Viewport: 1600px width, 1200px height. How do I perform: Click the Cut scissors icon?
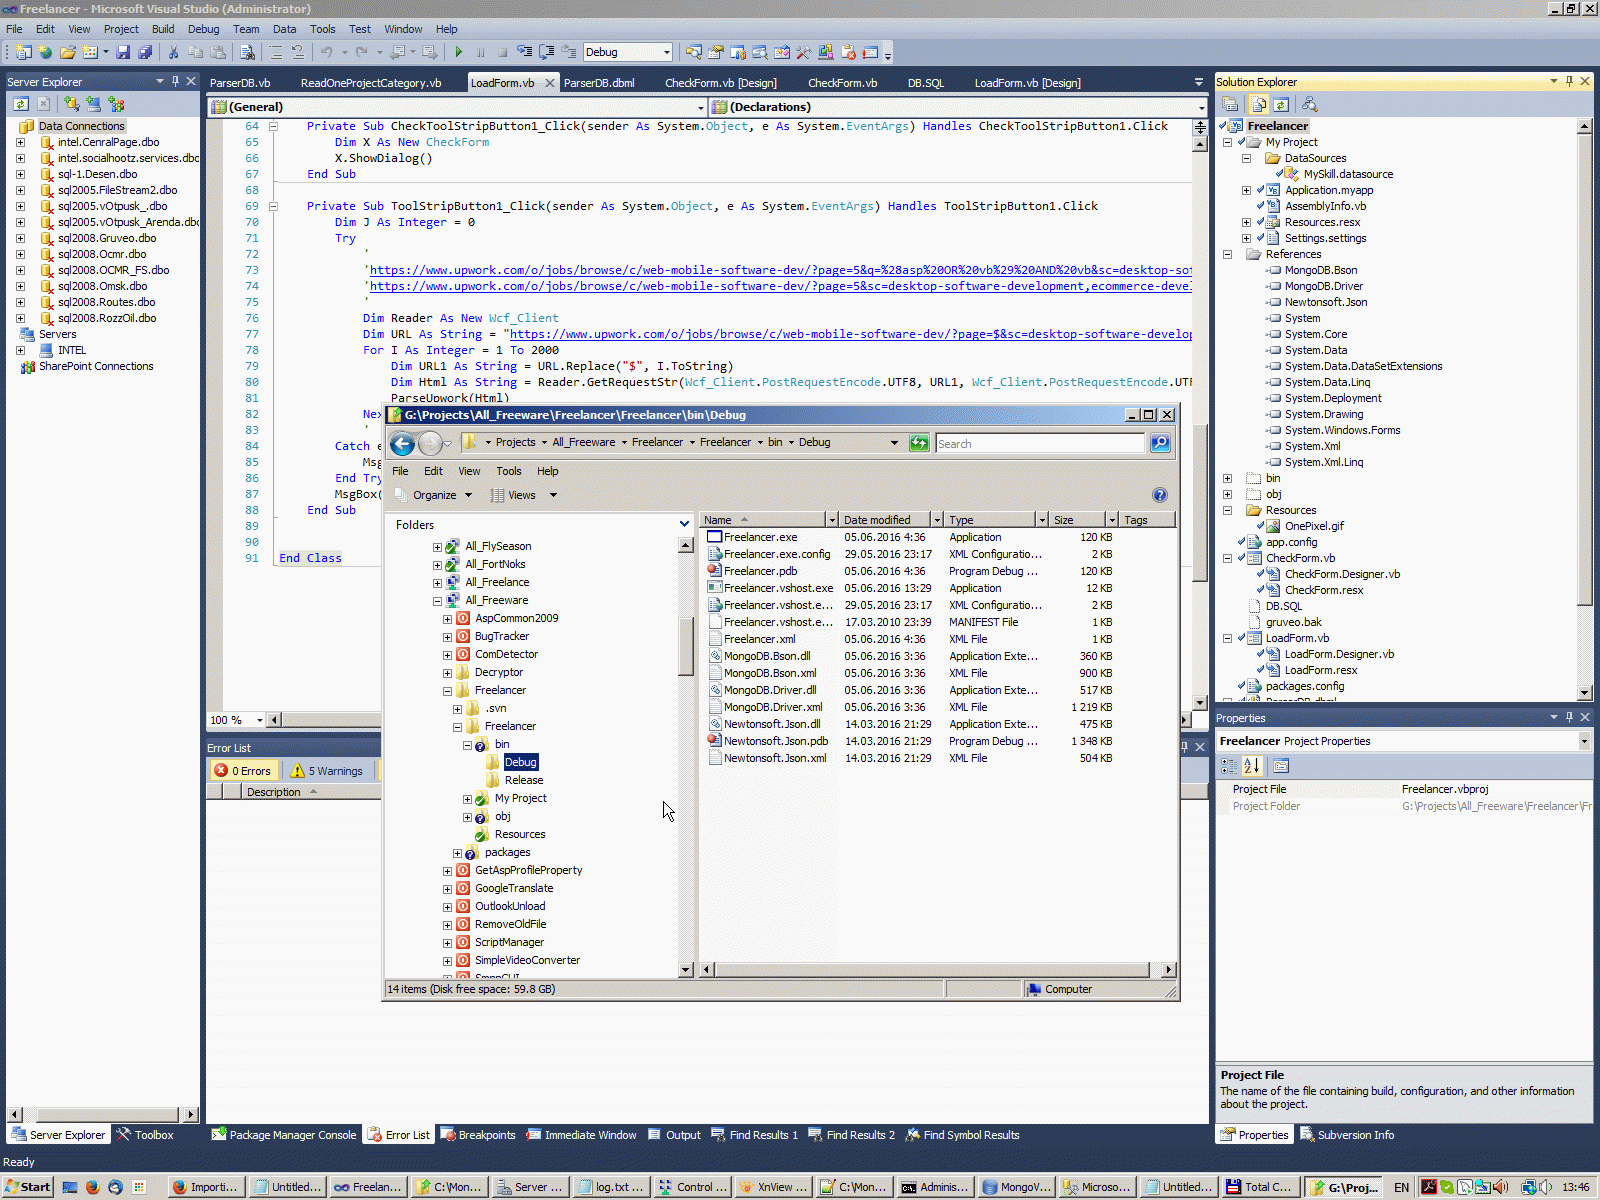pyautogui.click(x=173, y=52)
